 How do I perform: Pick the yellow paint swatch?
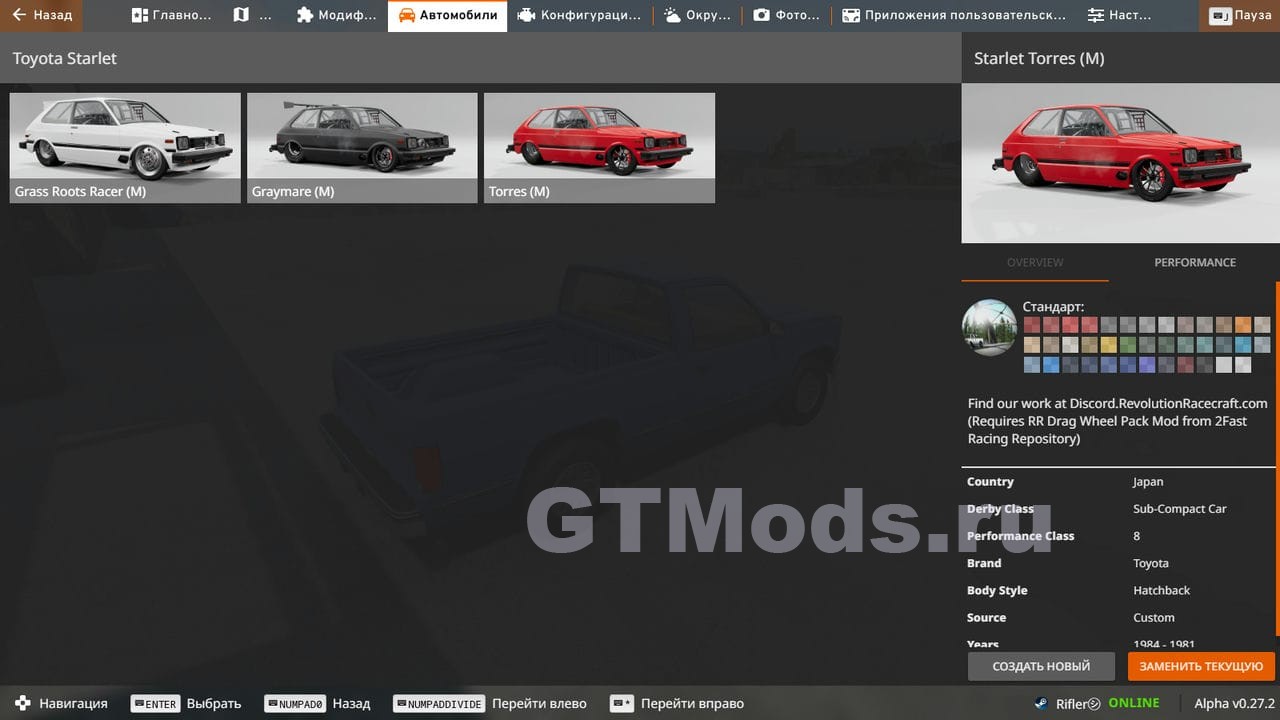click(1109, 345)
